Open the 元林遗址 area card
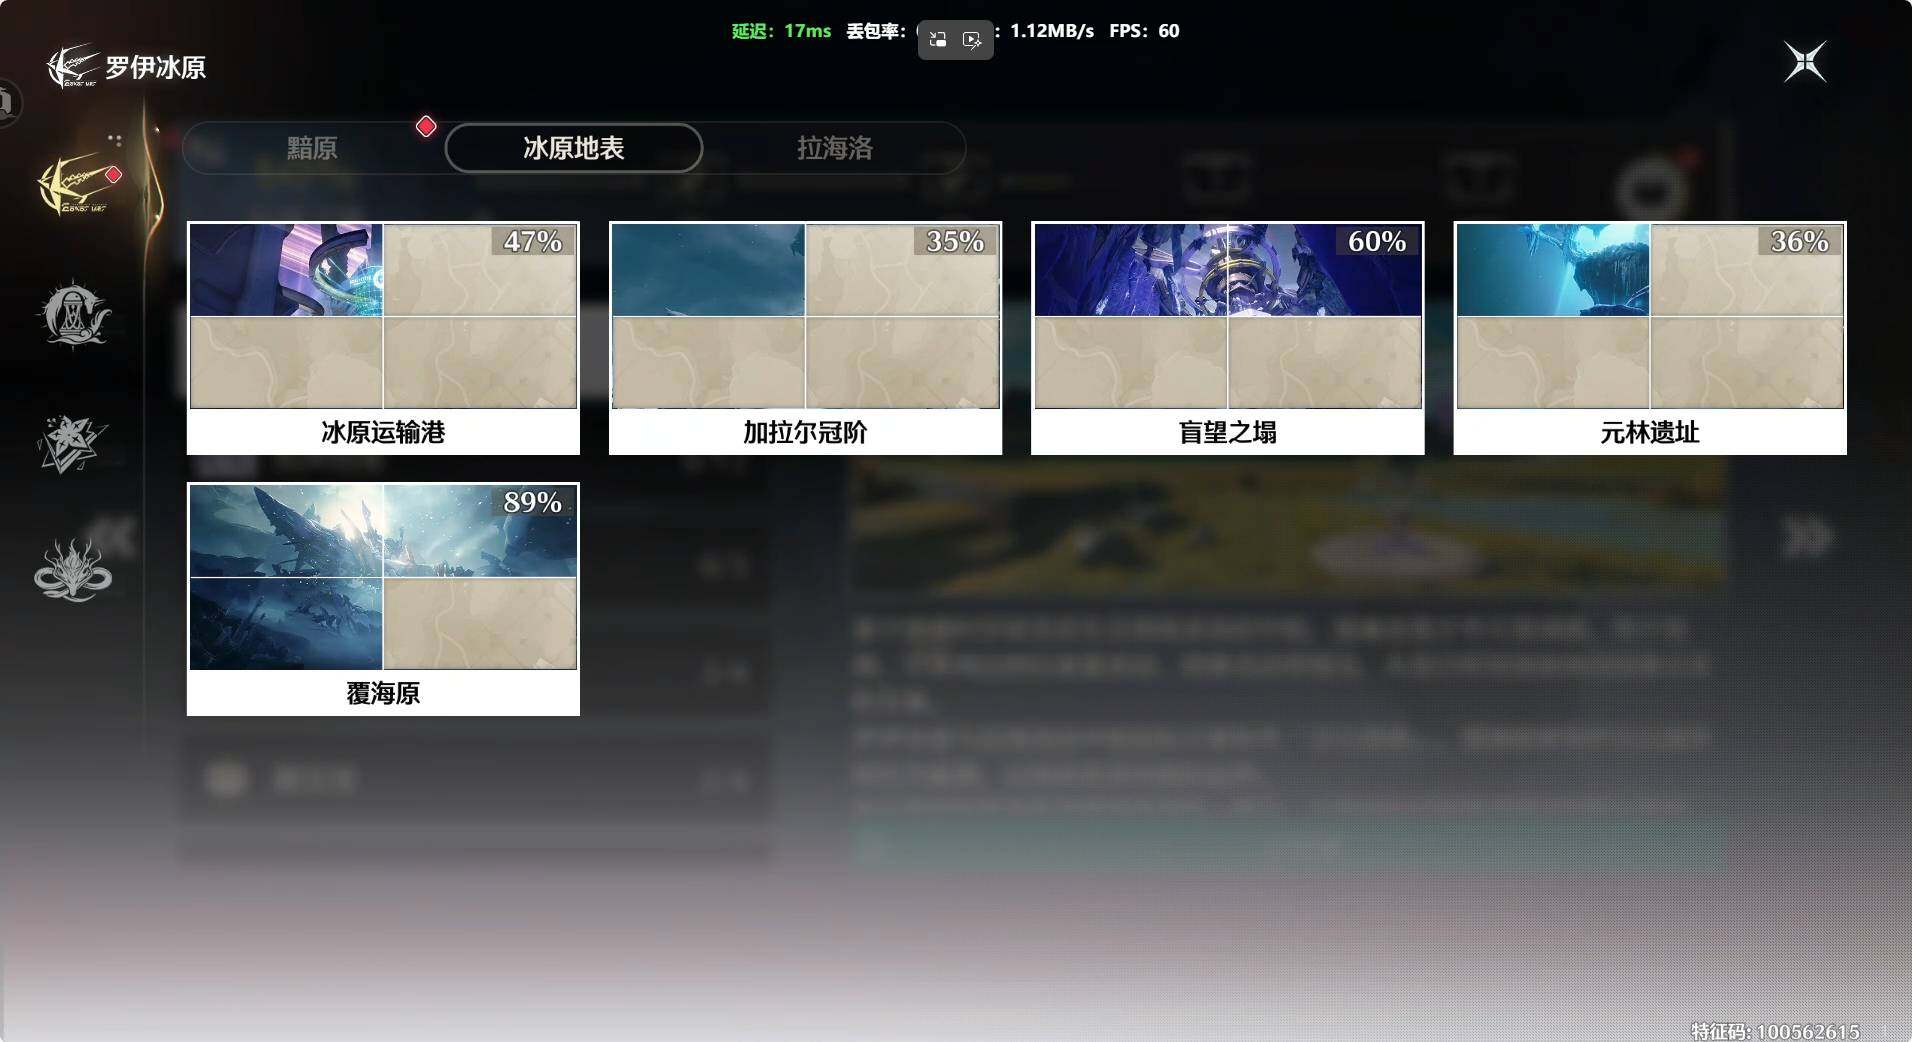This screenshot has height=1042, width=1912. pyautogui.click(x=1650, y=338)
